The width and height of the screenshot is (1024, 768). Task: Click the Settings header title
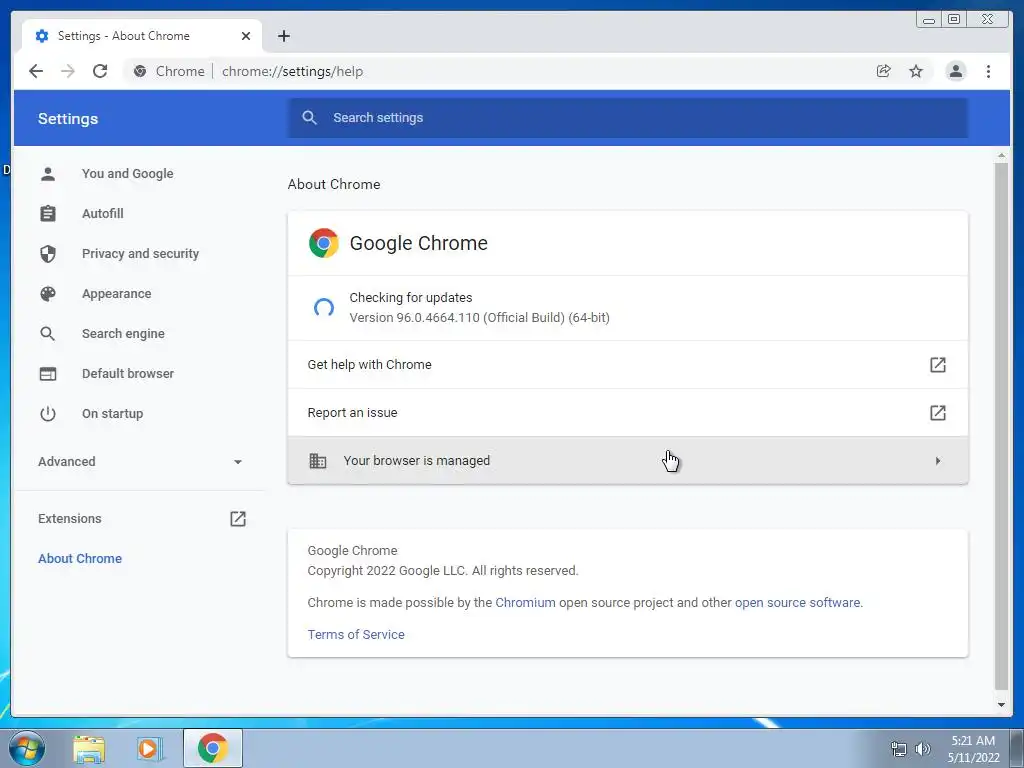(x=68, y=119)
